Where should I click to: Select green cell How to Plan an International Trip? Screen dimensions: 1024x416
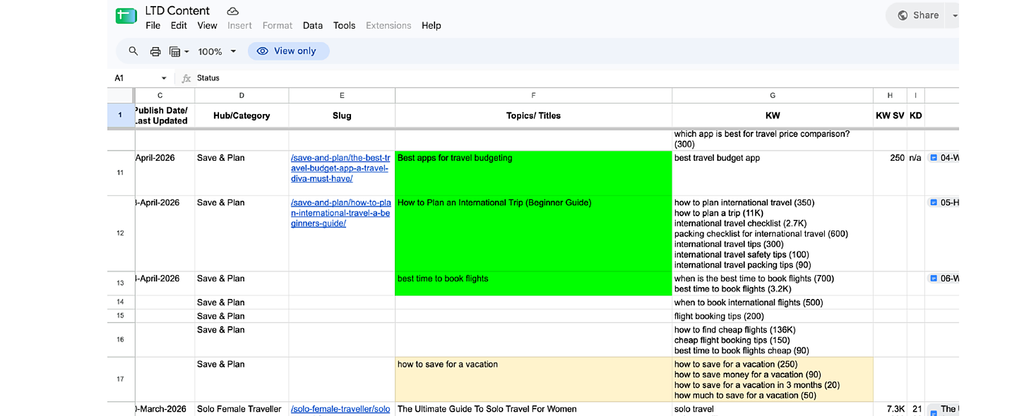[x=534, y=232]
